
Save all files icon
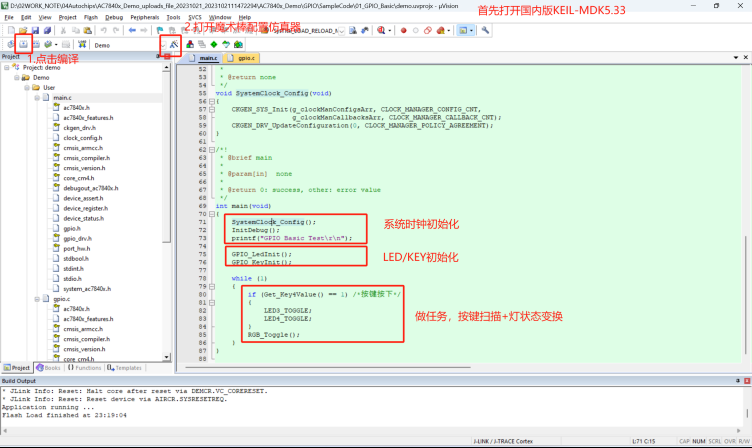click(47, 30)
